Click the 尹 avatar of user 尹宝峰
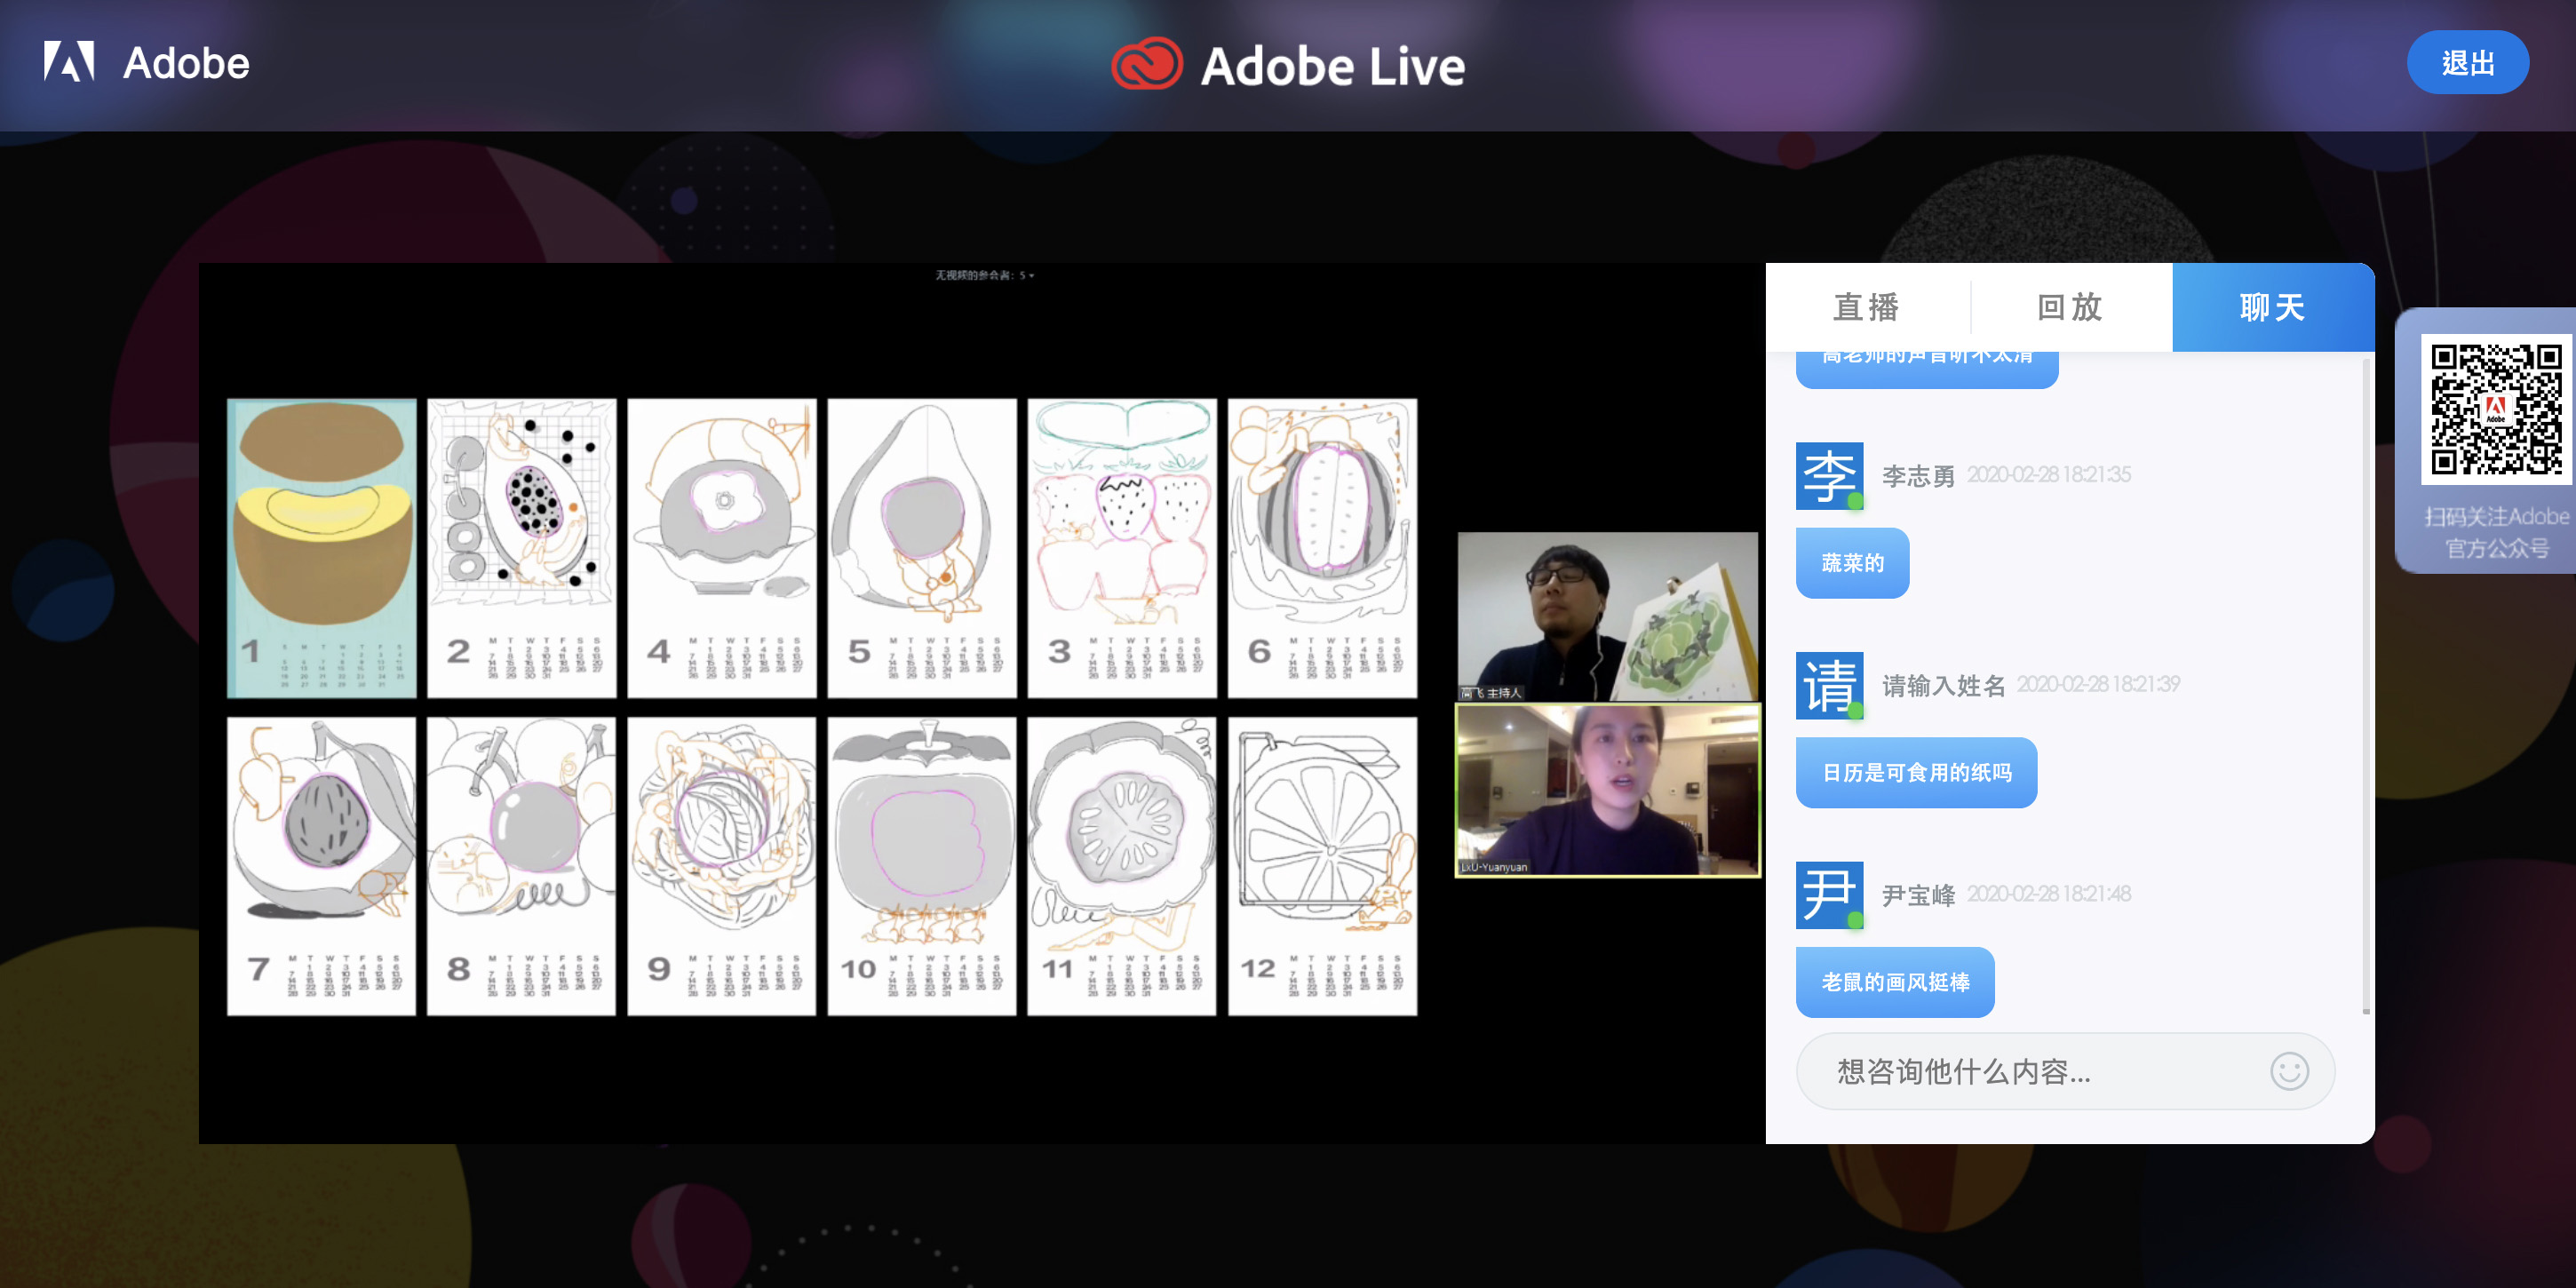The image size is (2576, 1288). [x=1828, y=895]
